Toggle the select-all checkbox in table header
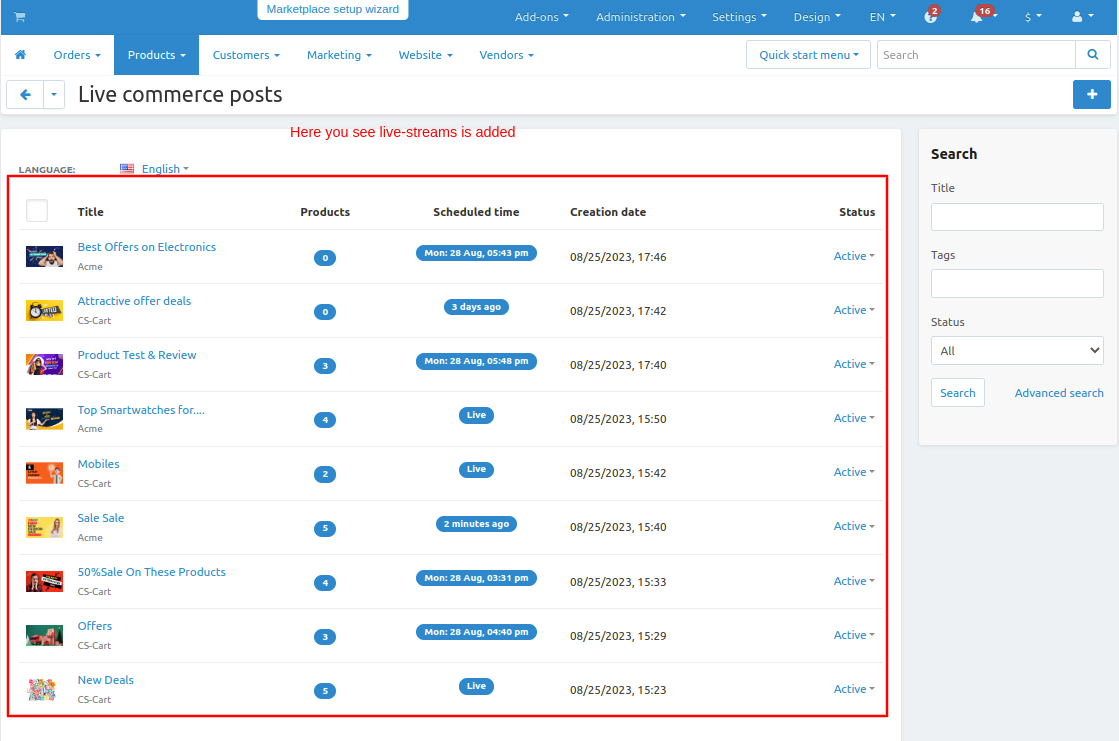This screenshot has height=741, width=1119. (x=37, y=211)
